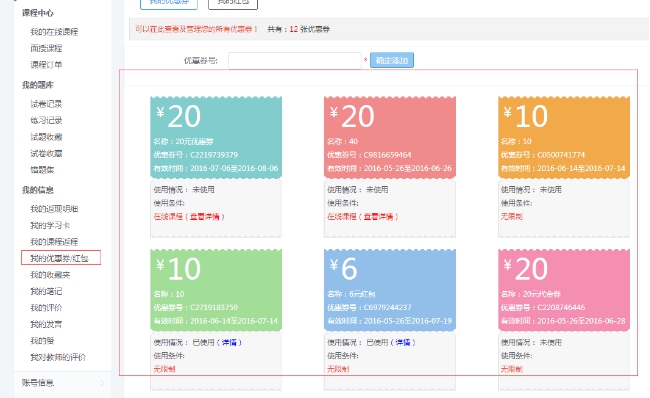This screenshot has height=398, width=650.
Task: Select 我的优惠券/红包 in the sidebar
Action: [61, 258]
